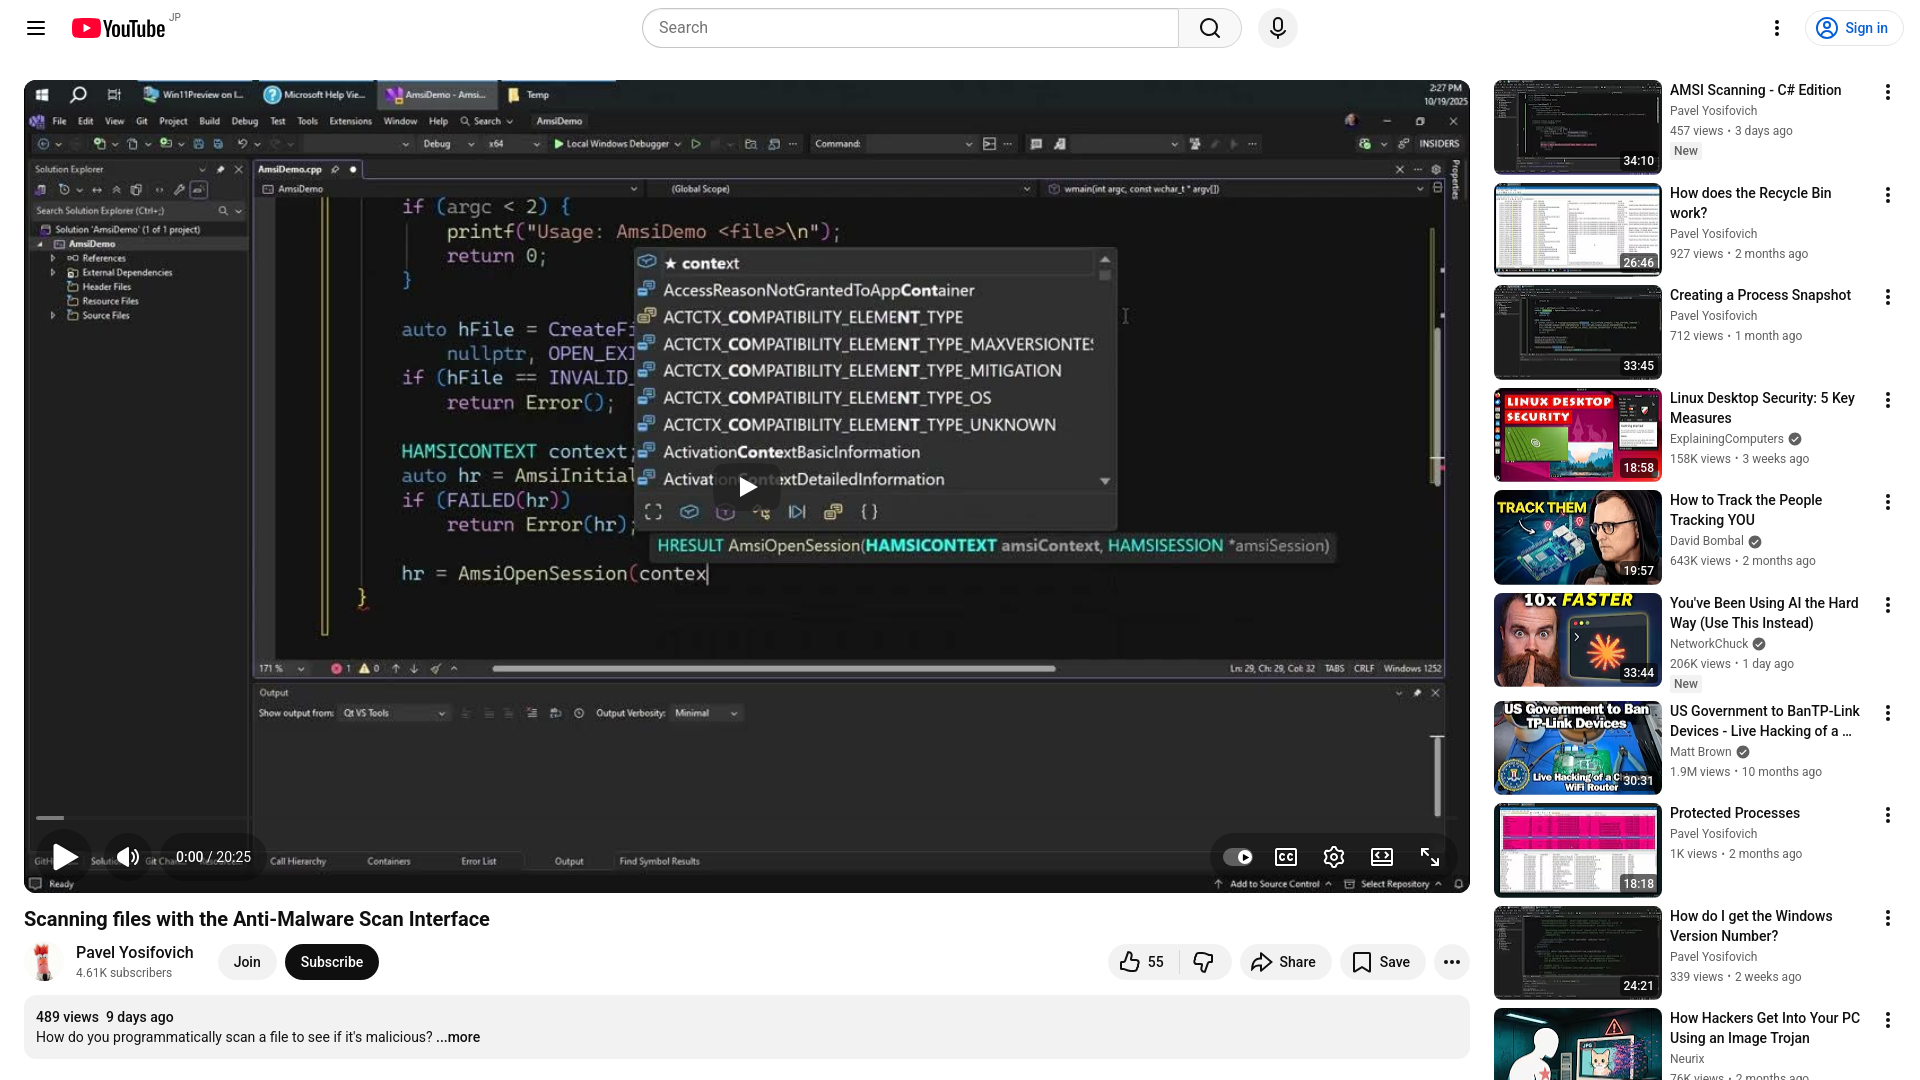Open options menu for Protected Processes video
This screenshot has height=1080, width=1920.
coord(1888,815)
